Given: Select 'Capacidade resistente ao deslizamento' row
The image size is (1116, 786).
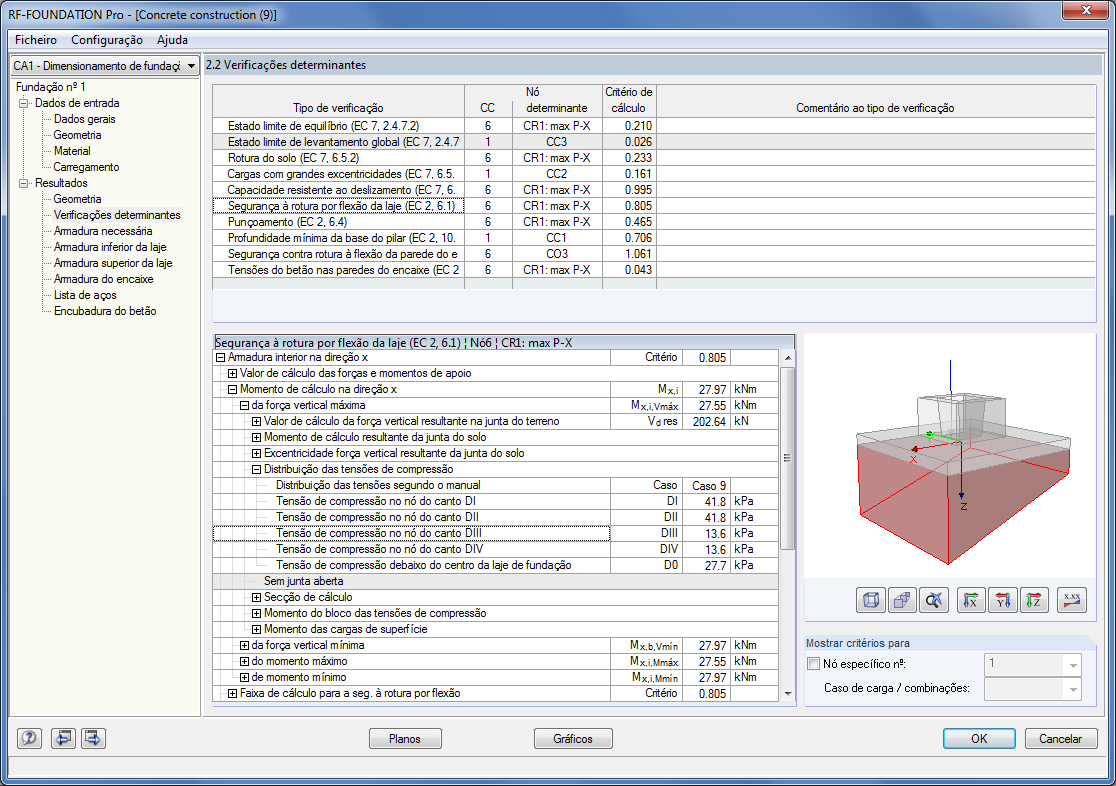Looking at the screenshot, I should tap(653, 190).
